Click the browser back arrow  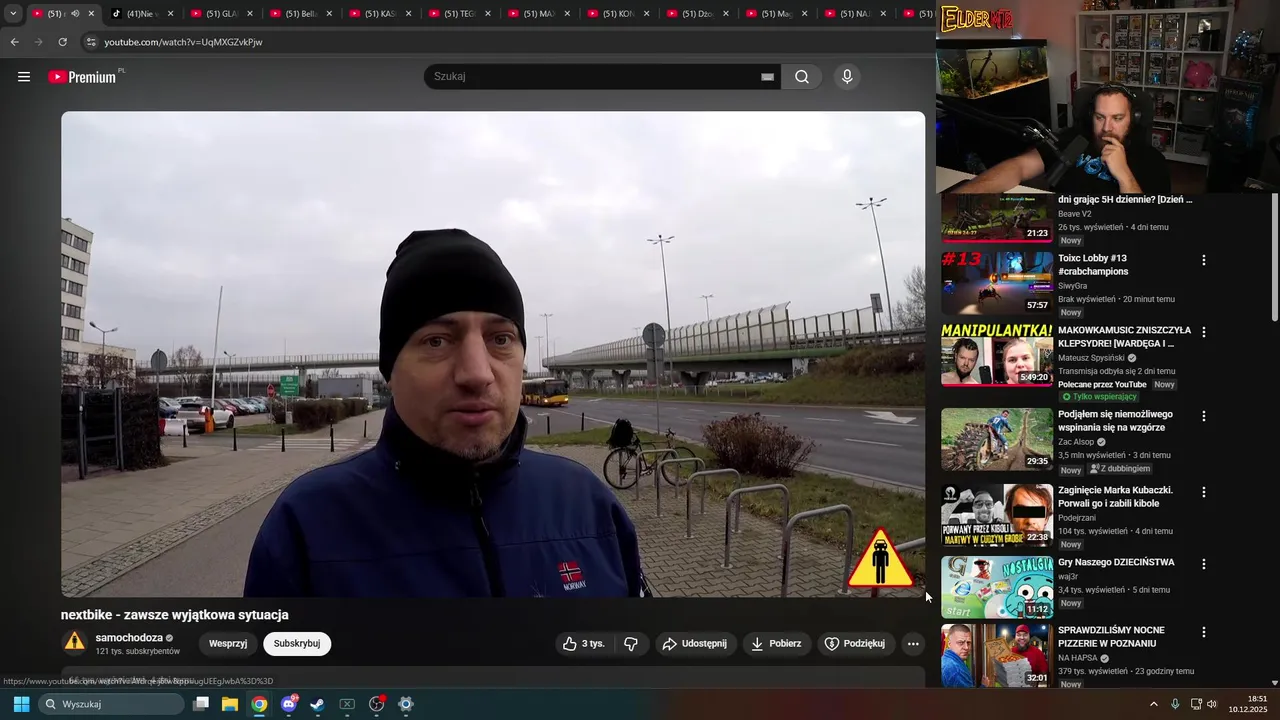[x=14, y=42]
